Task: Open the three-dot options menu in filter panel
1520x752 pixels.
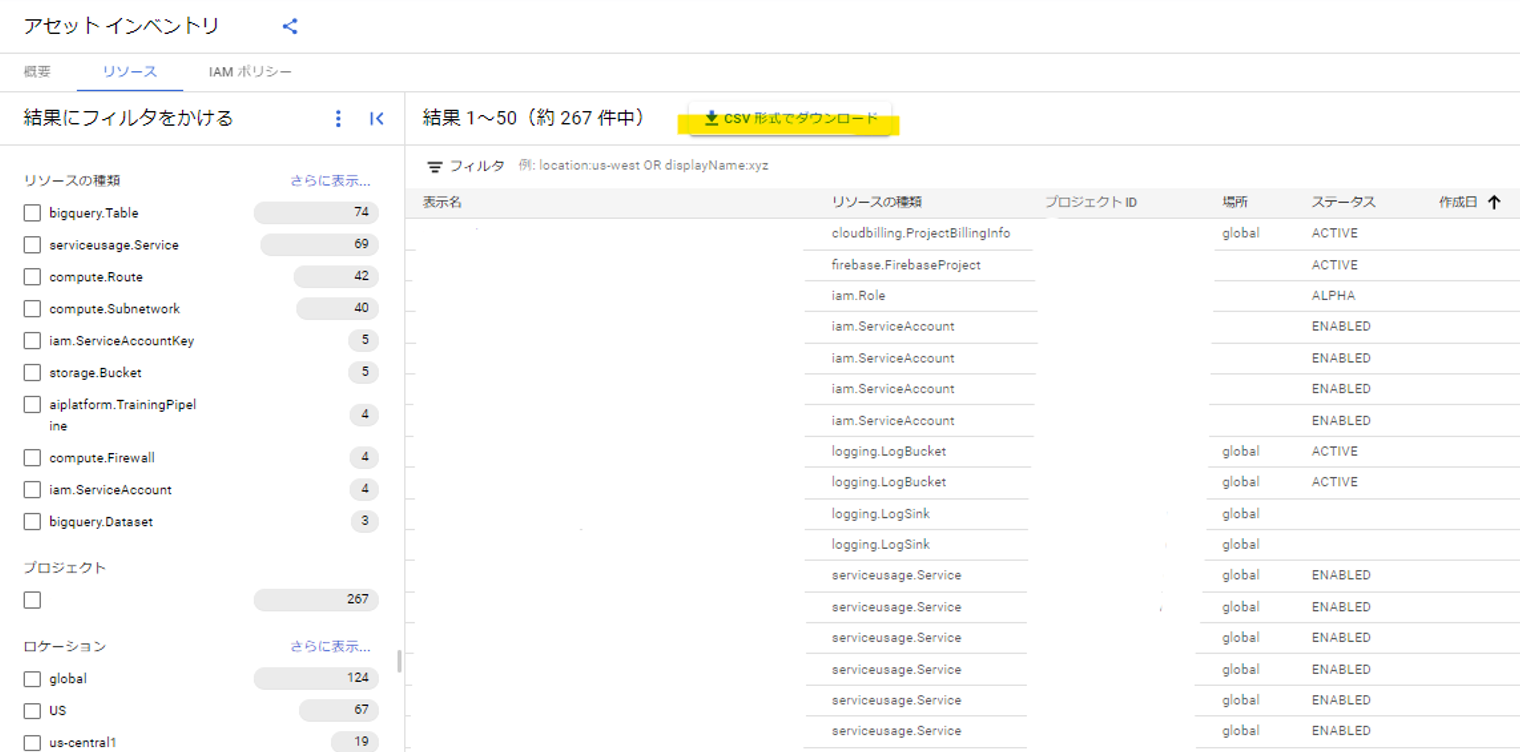Action: (338, 118)
